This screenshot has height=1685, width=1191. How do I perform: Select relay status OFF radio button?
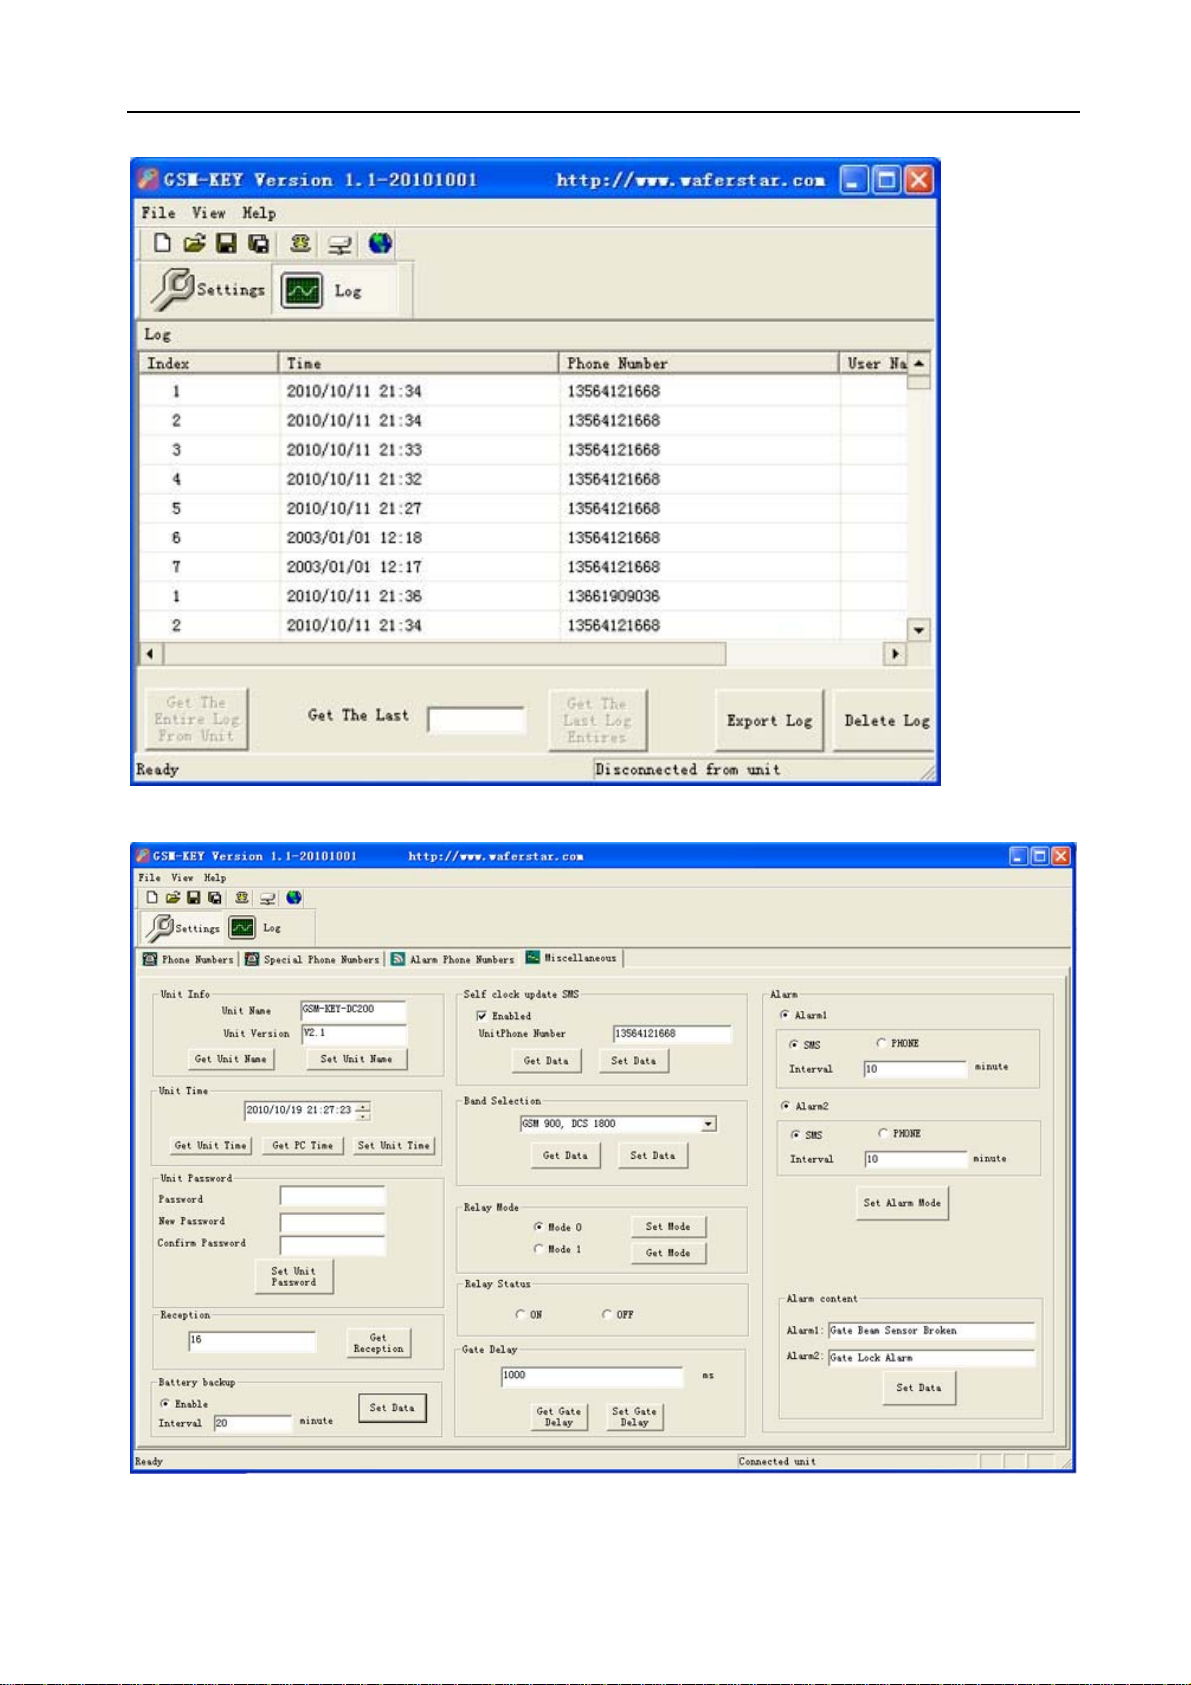click(x=607, y=1314)
